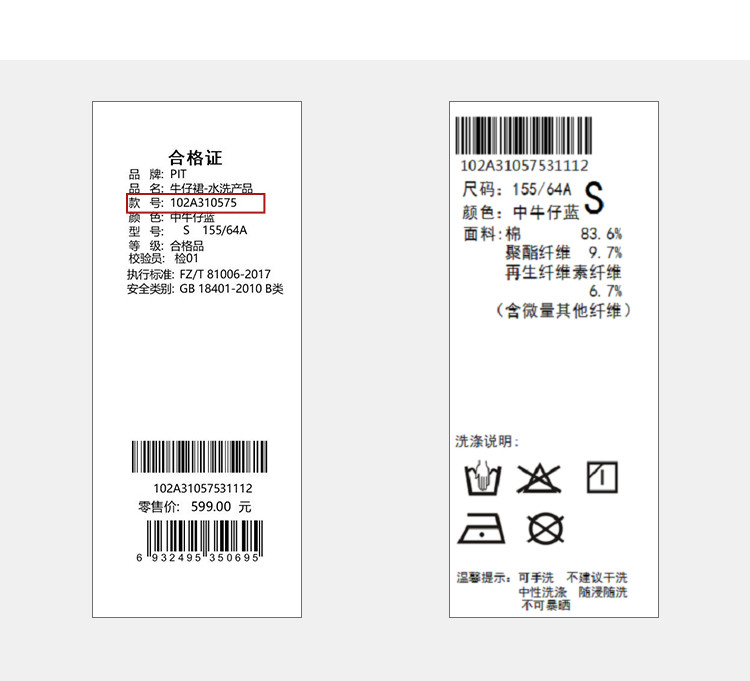750x681 pixels.
Task: Click the brand line PIT
Action: point(157,174)
